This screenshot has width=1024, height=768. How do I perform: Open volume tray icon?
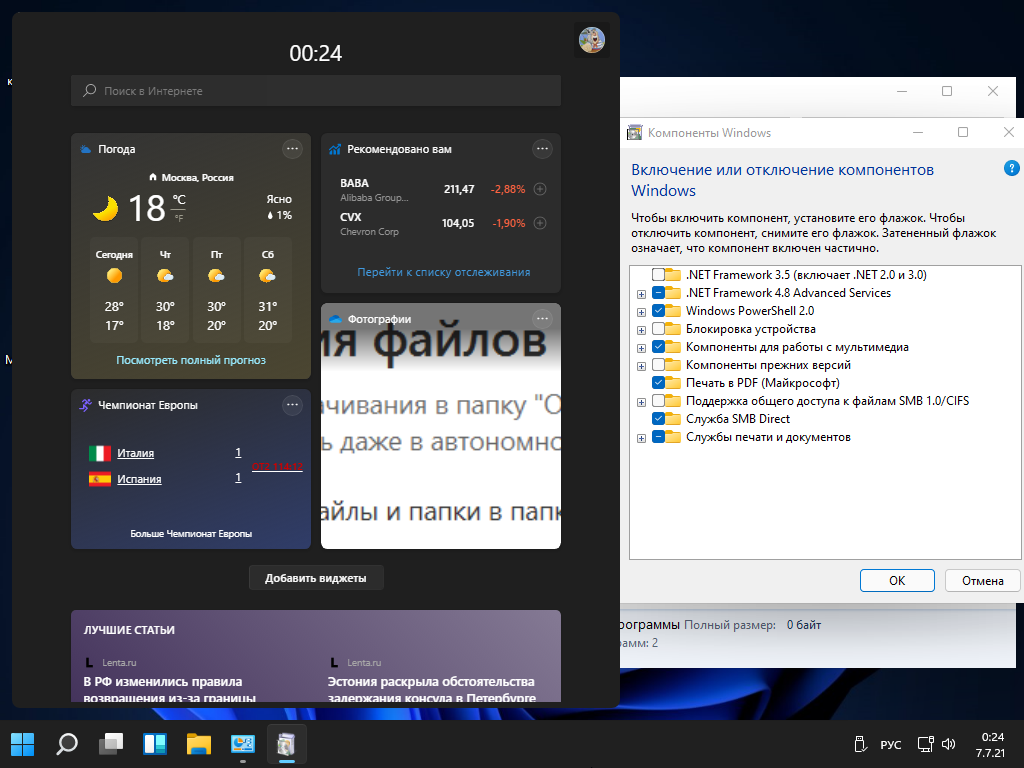click(x=948, y=744)
